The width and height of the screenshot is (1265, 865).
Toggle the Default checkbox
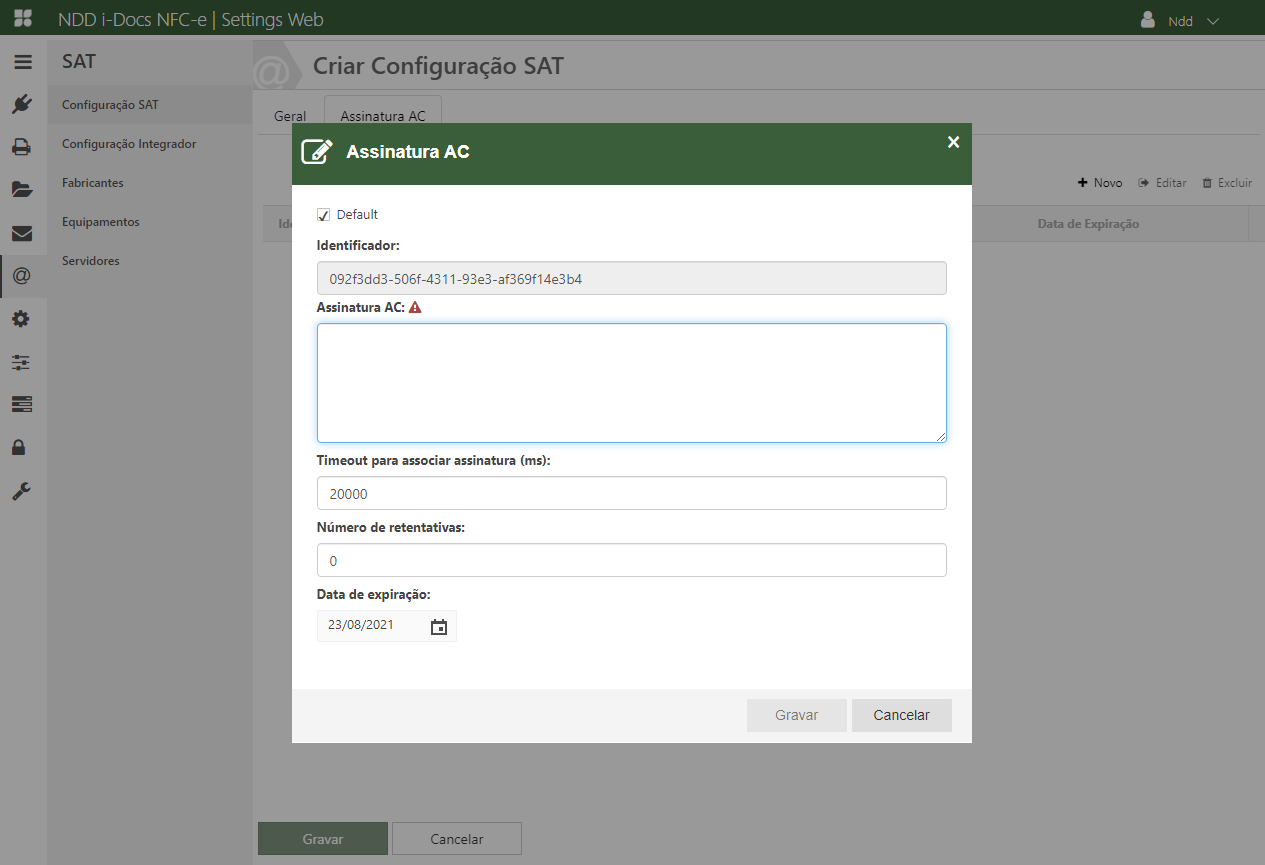(323, 215)
